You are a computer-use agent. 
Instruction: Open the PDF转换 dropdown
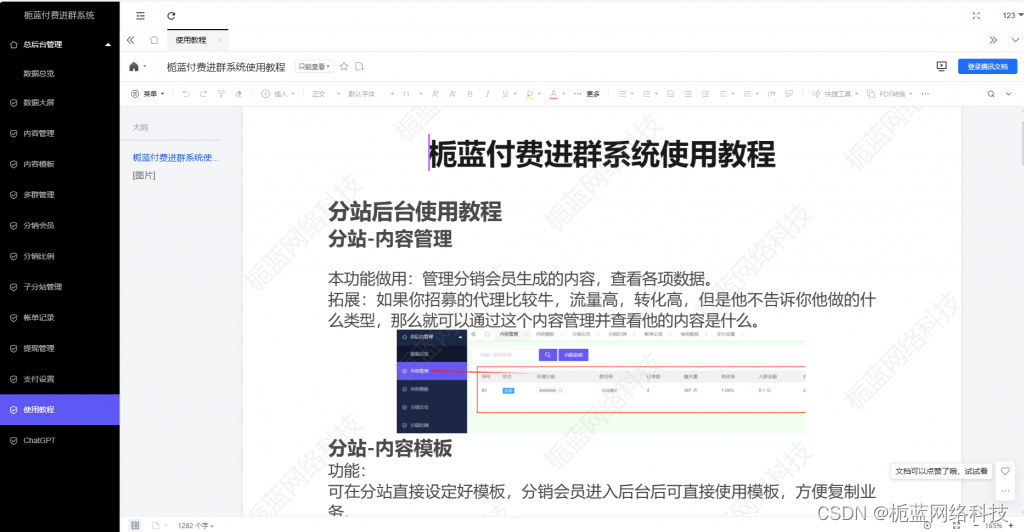[x=889, y=94]
